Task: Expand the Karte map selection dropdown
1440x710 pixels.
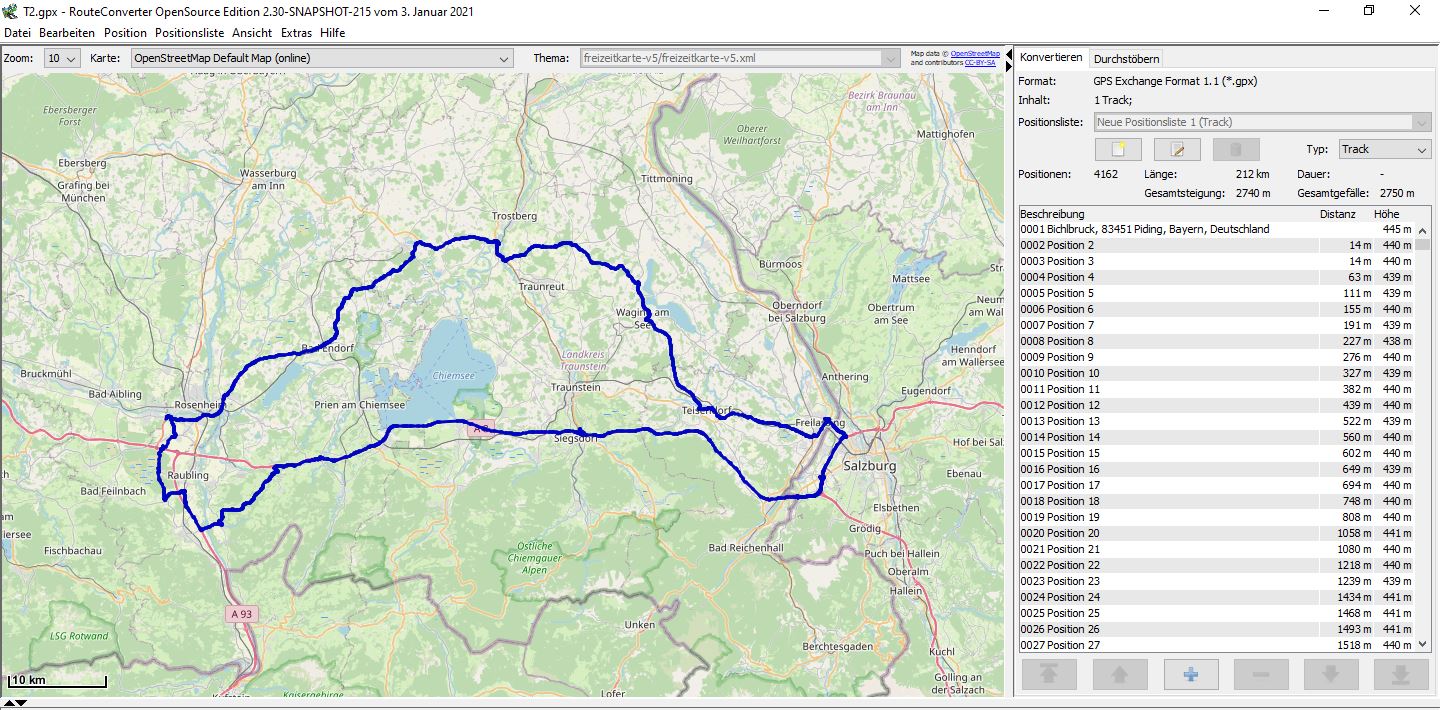Action: 322,59
